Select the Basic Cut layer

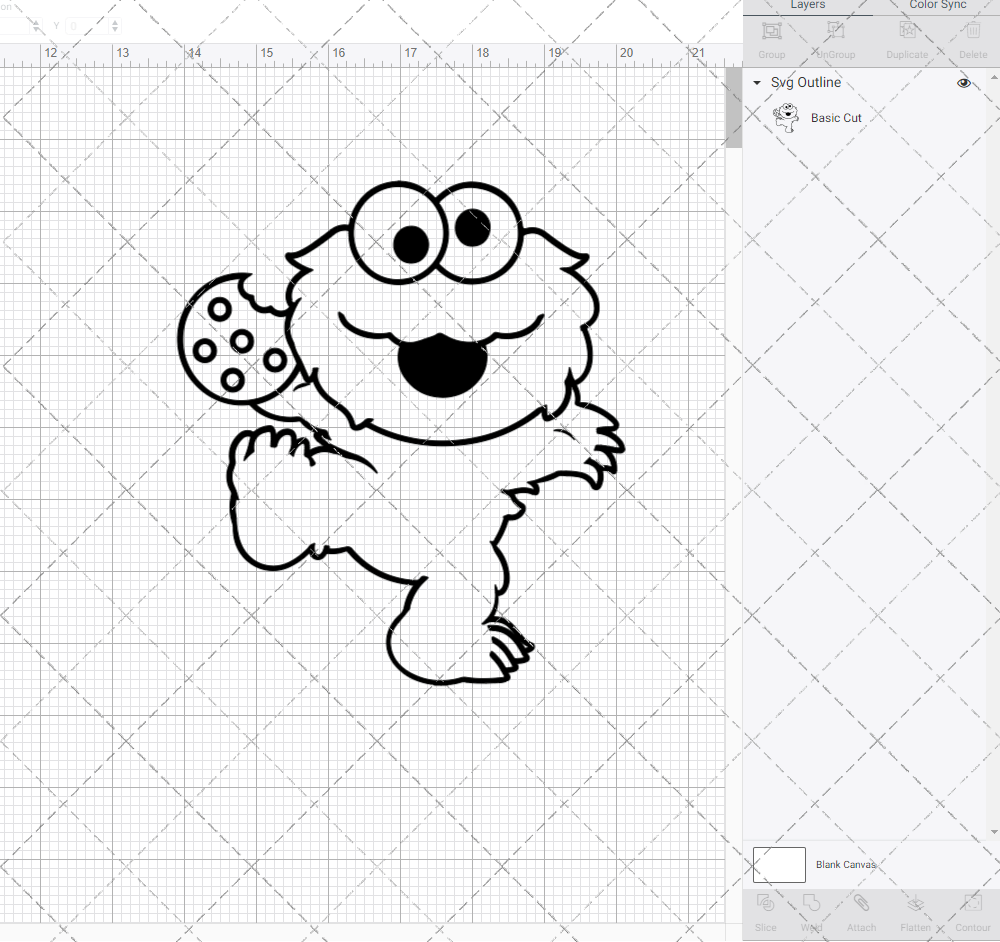pyautogui.click(x=836, y=117)
